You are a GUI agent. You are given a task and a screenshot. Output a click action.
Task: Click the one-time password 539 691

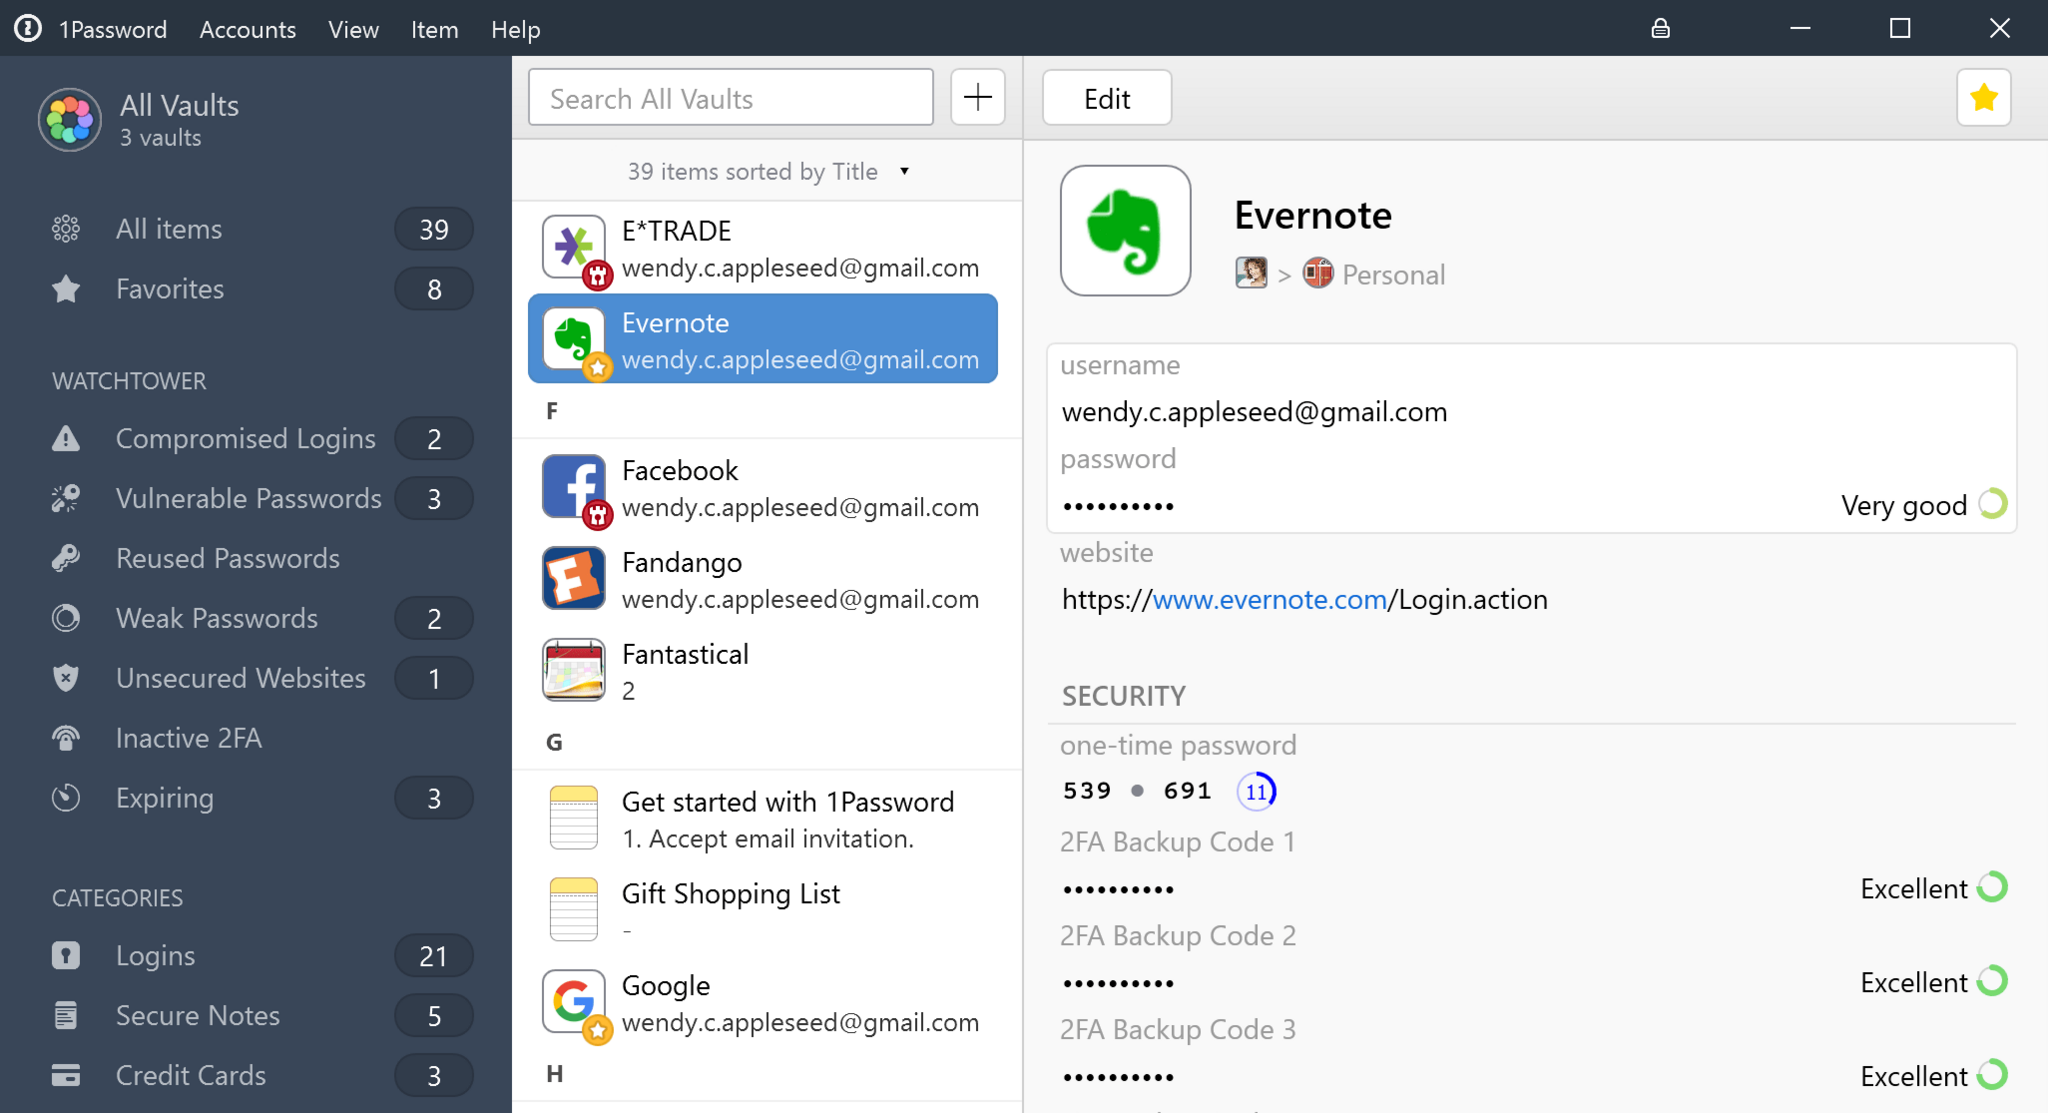(1137, 791)
